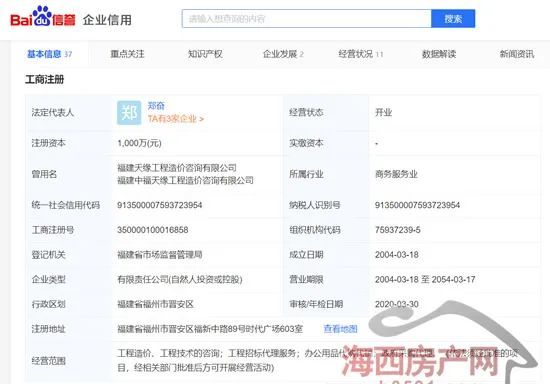Go to the 新闻资讯 tab
Image resolution: width=550 pixels, height=384 pixels.
tap(517, 54)
